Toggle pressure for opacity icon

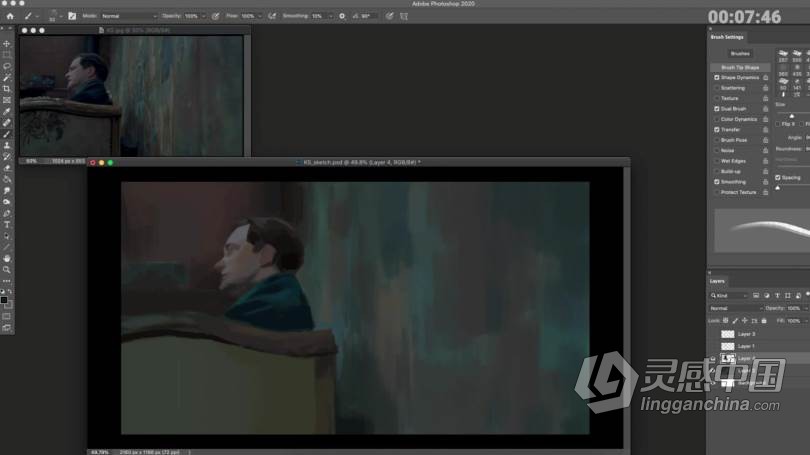click(215, 16)
